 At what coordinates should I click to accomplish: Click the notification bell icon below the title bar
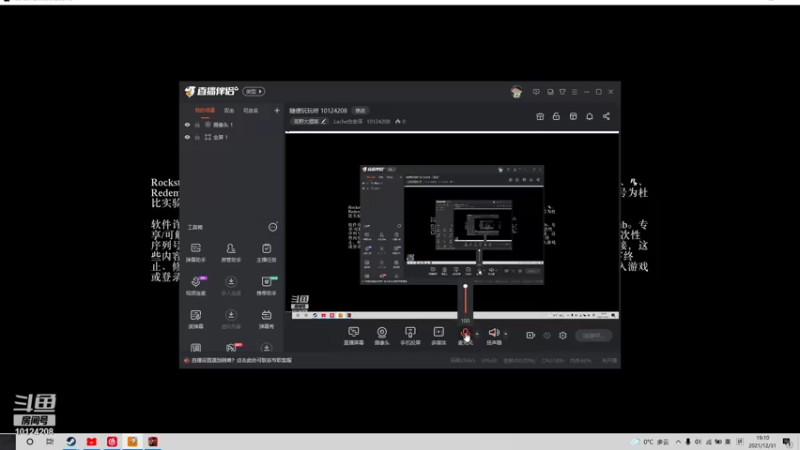589,116
